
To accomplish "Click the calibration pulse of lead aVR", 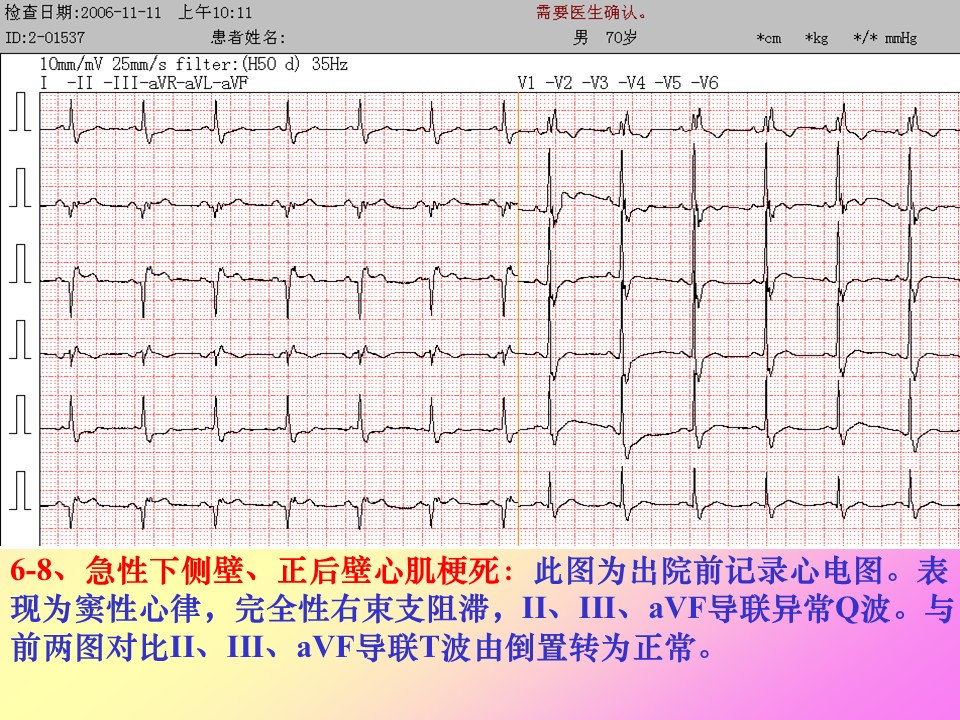I will (x=20, y=339).
